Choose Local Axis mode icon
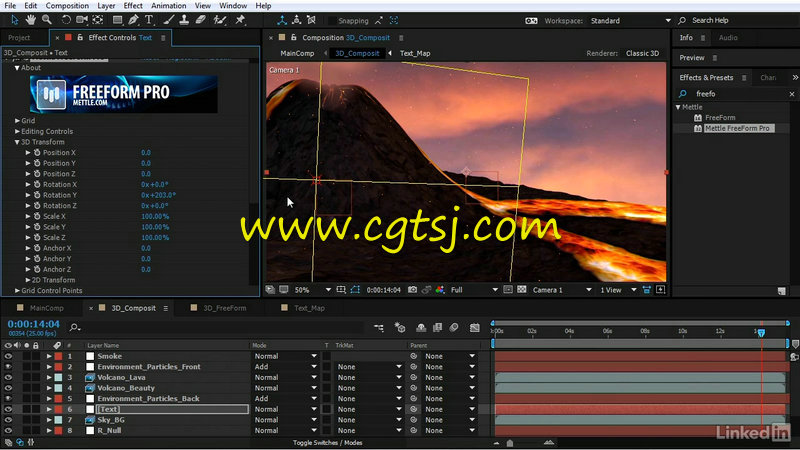This screenshot has height=450, width=800. click(x=282, y=20)
